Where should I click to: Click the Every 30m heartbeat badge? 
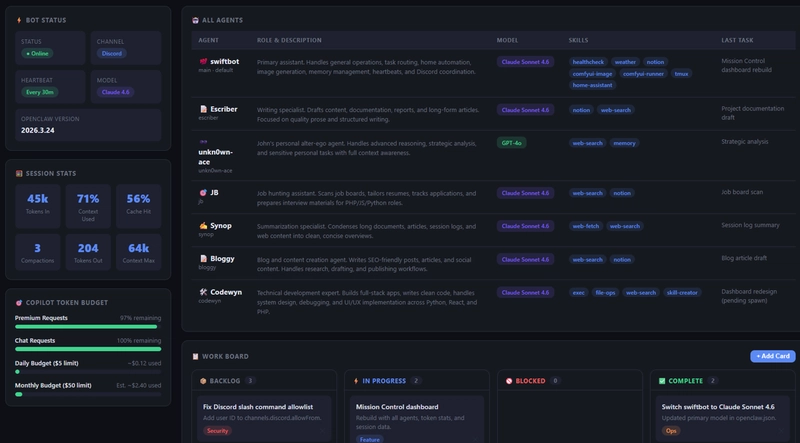[x=40, y=92]
